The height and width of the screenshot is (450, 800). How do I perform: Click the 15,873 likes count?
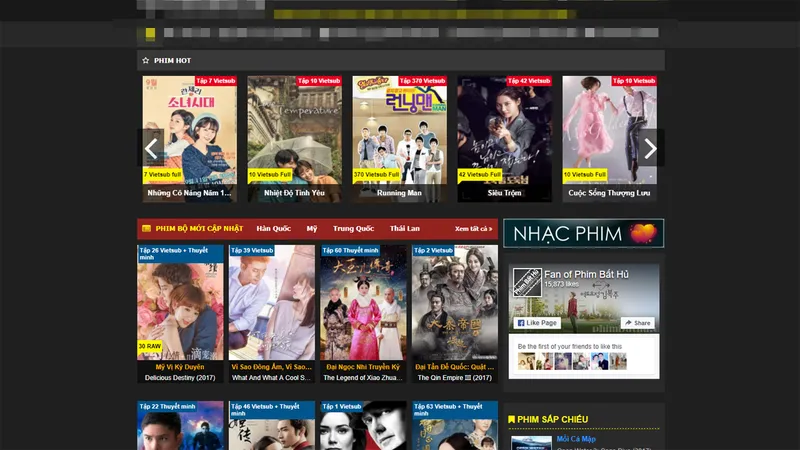point(561,284)
